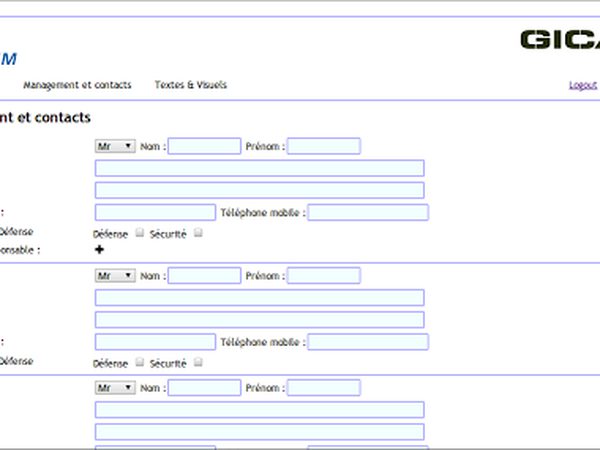Open the Mr title dropdown in first contact
This screenshot has width=600, height=450.
[x=115, y=146]
